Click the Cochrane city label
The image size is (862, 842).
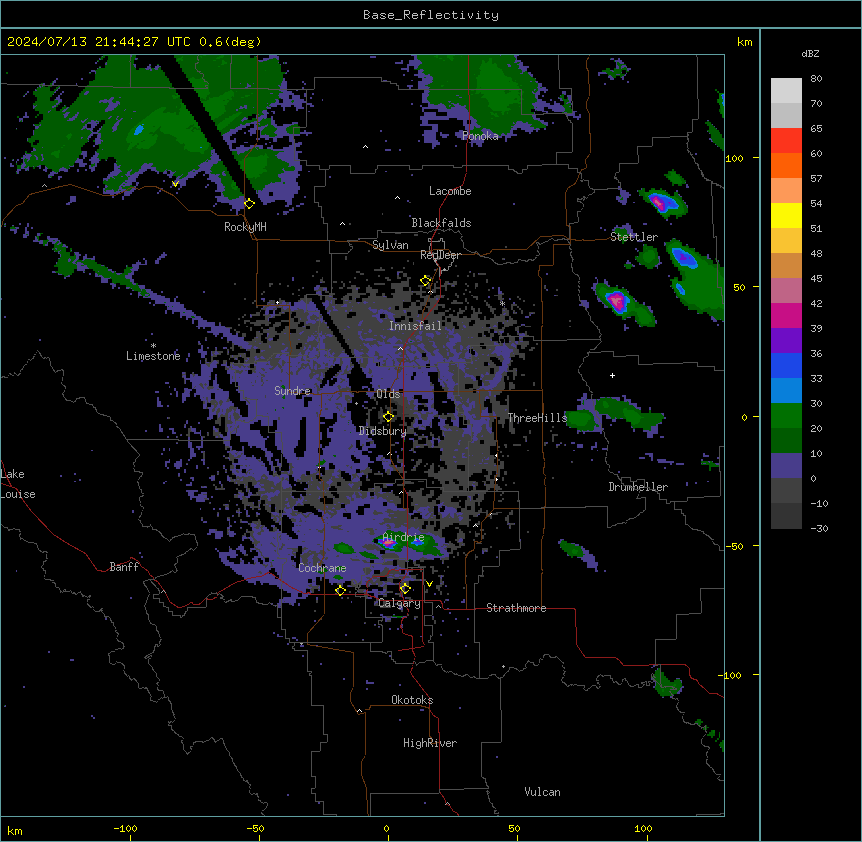click(x=322, y=568)
